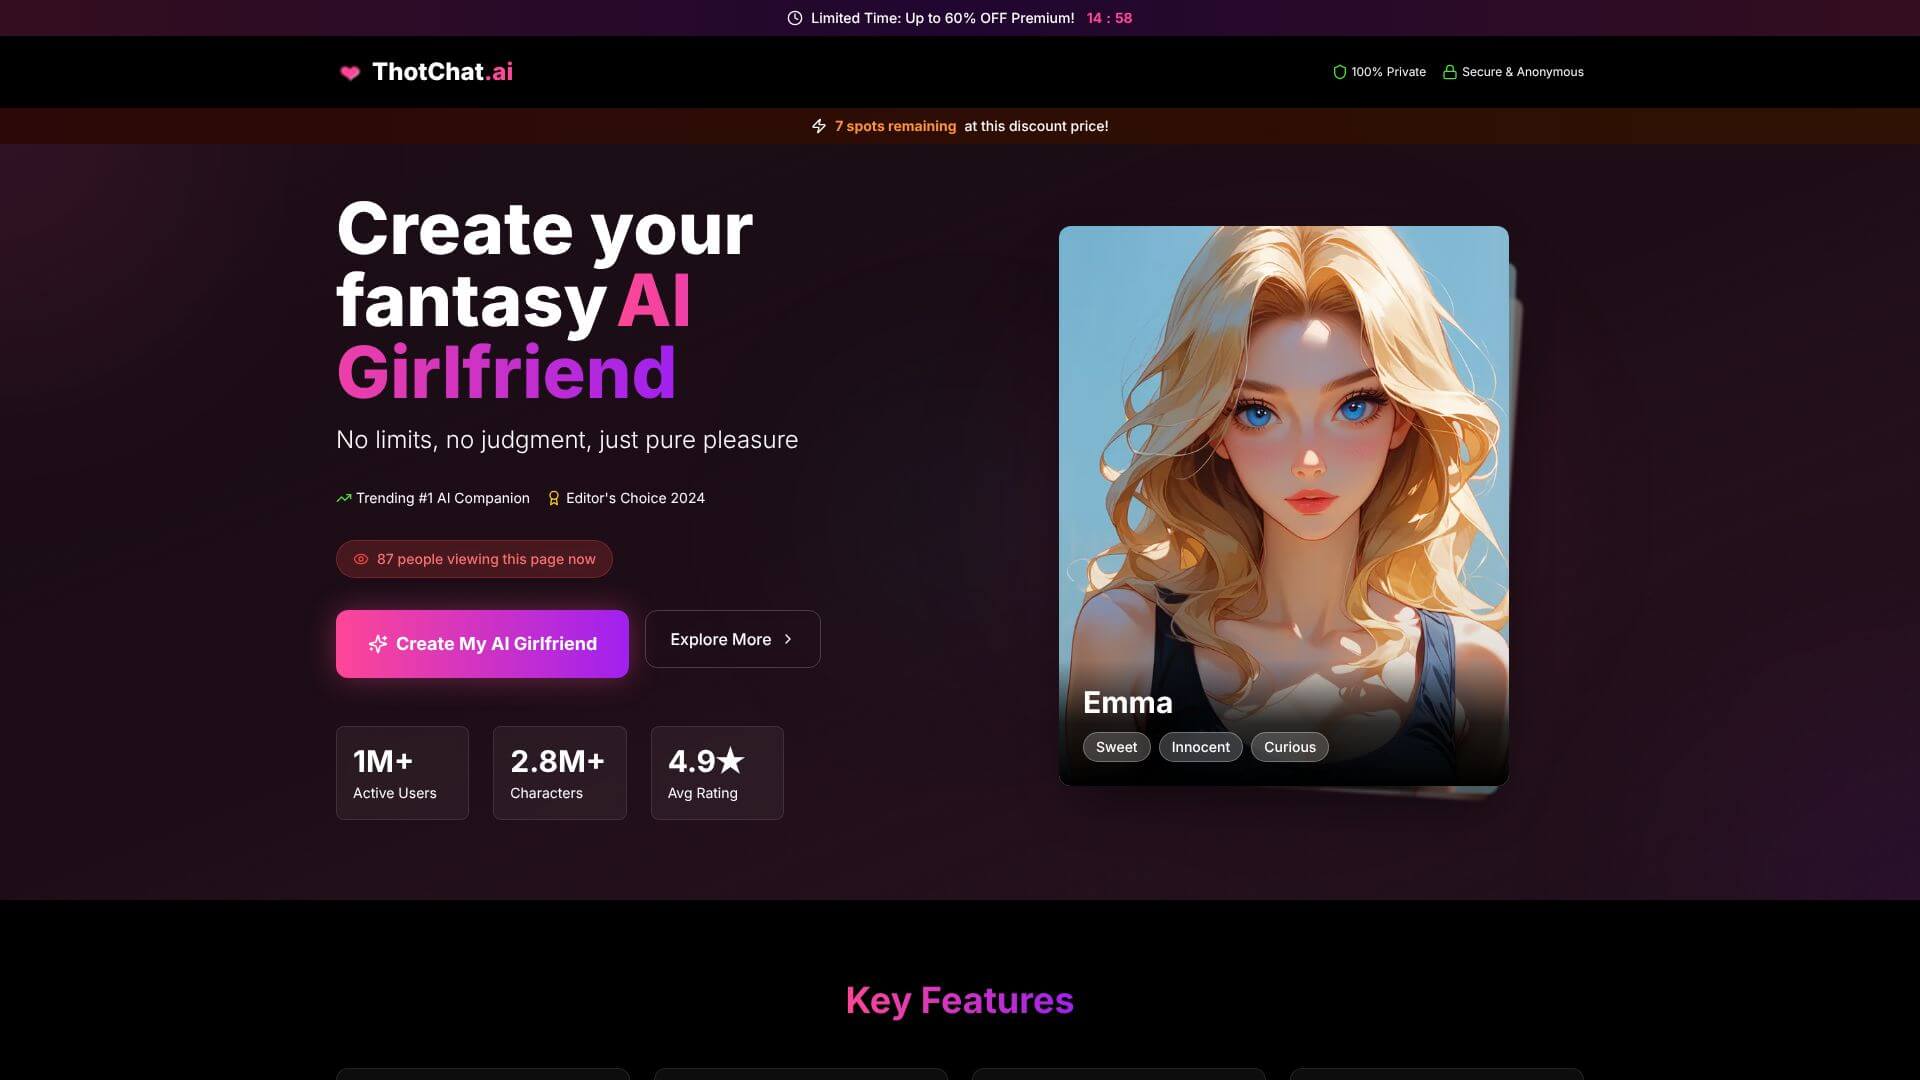
Task: Click the lock icon beside Secure & Anonymous
Action: [x=1449, y=71]
